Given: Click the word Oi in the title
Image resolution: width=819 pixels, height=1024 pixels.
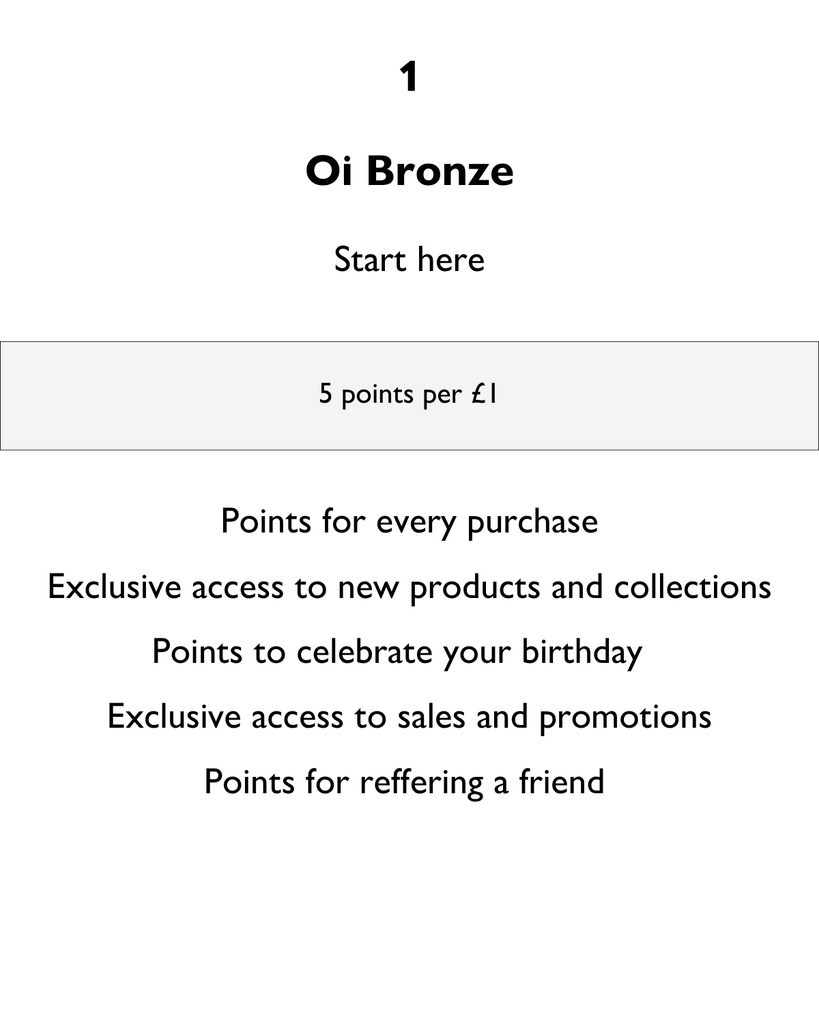Looking at the screenshot, I should click(x=329, y=170).
